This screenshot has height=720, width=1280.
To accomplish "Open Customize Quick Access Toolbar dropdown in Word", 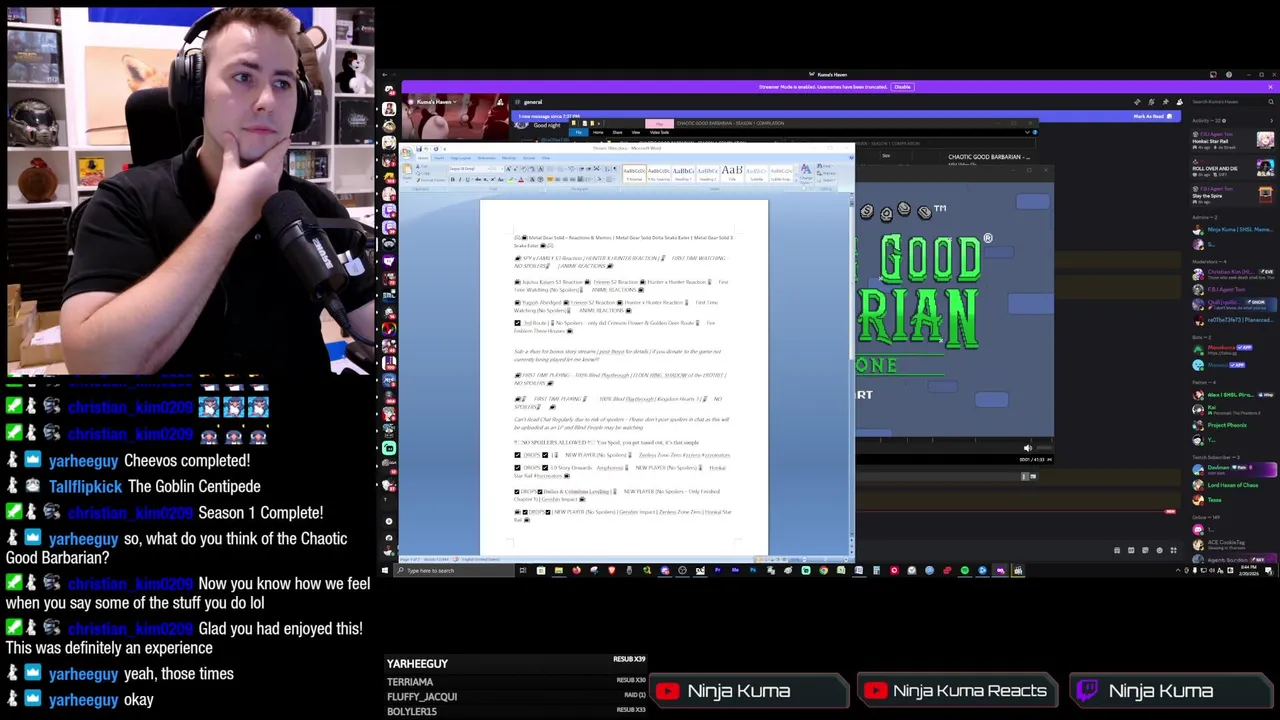I will (444, 149).
